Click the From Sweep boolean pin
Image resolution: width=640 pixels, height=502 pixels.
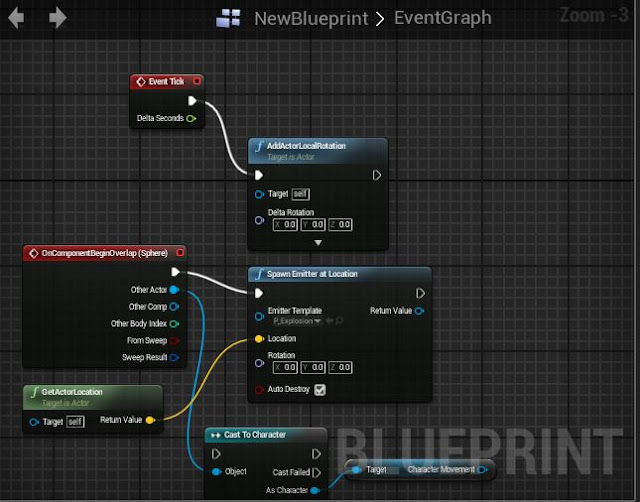pos(174,340)
